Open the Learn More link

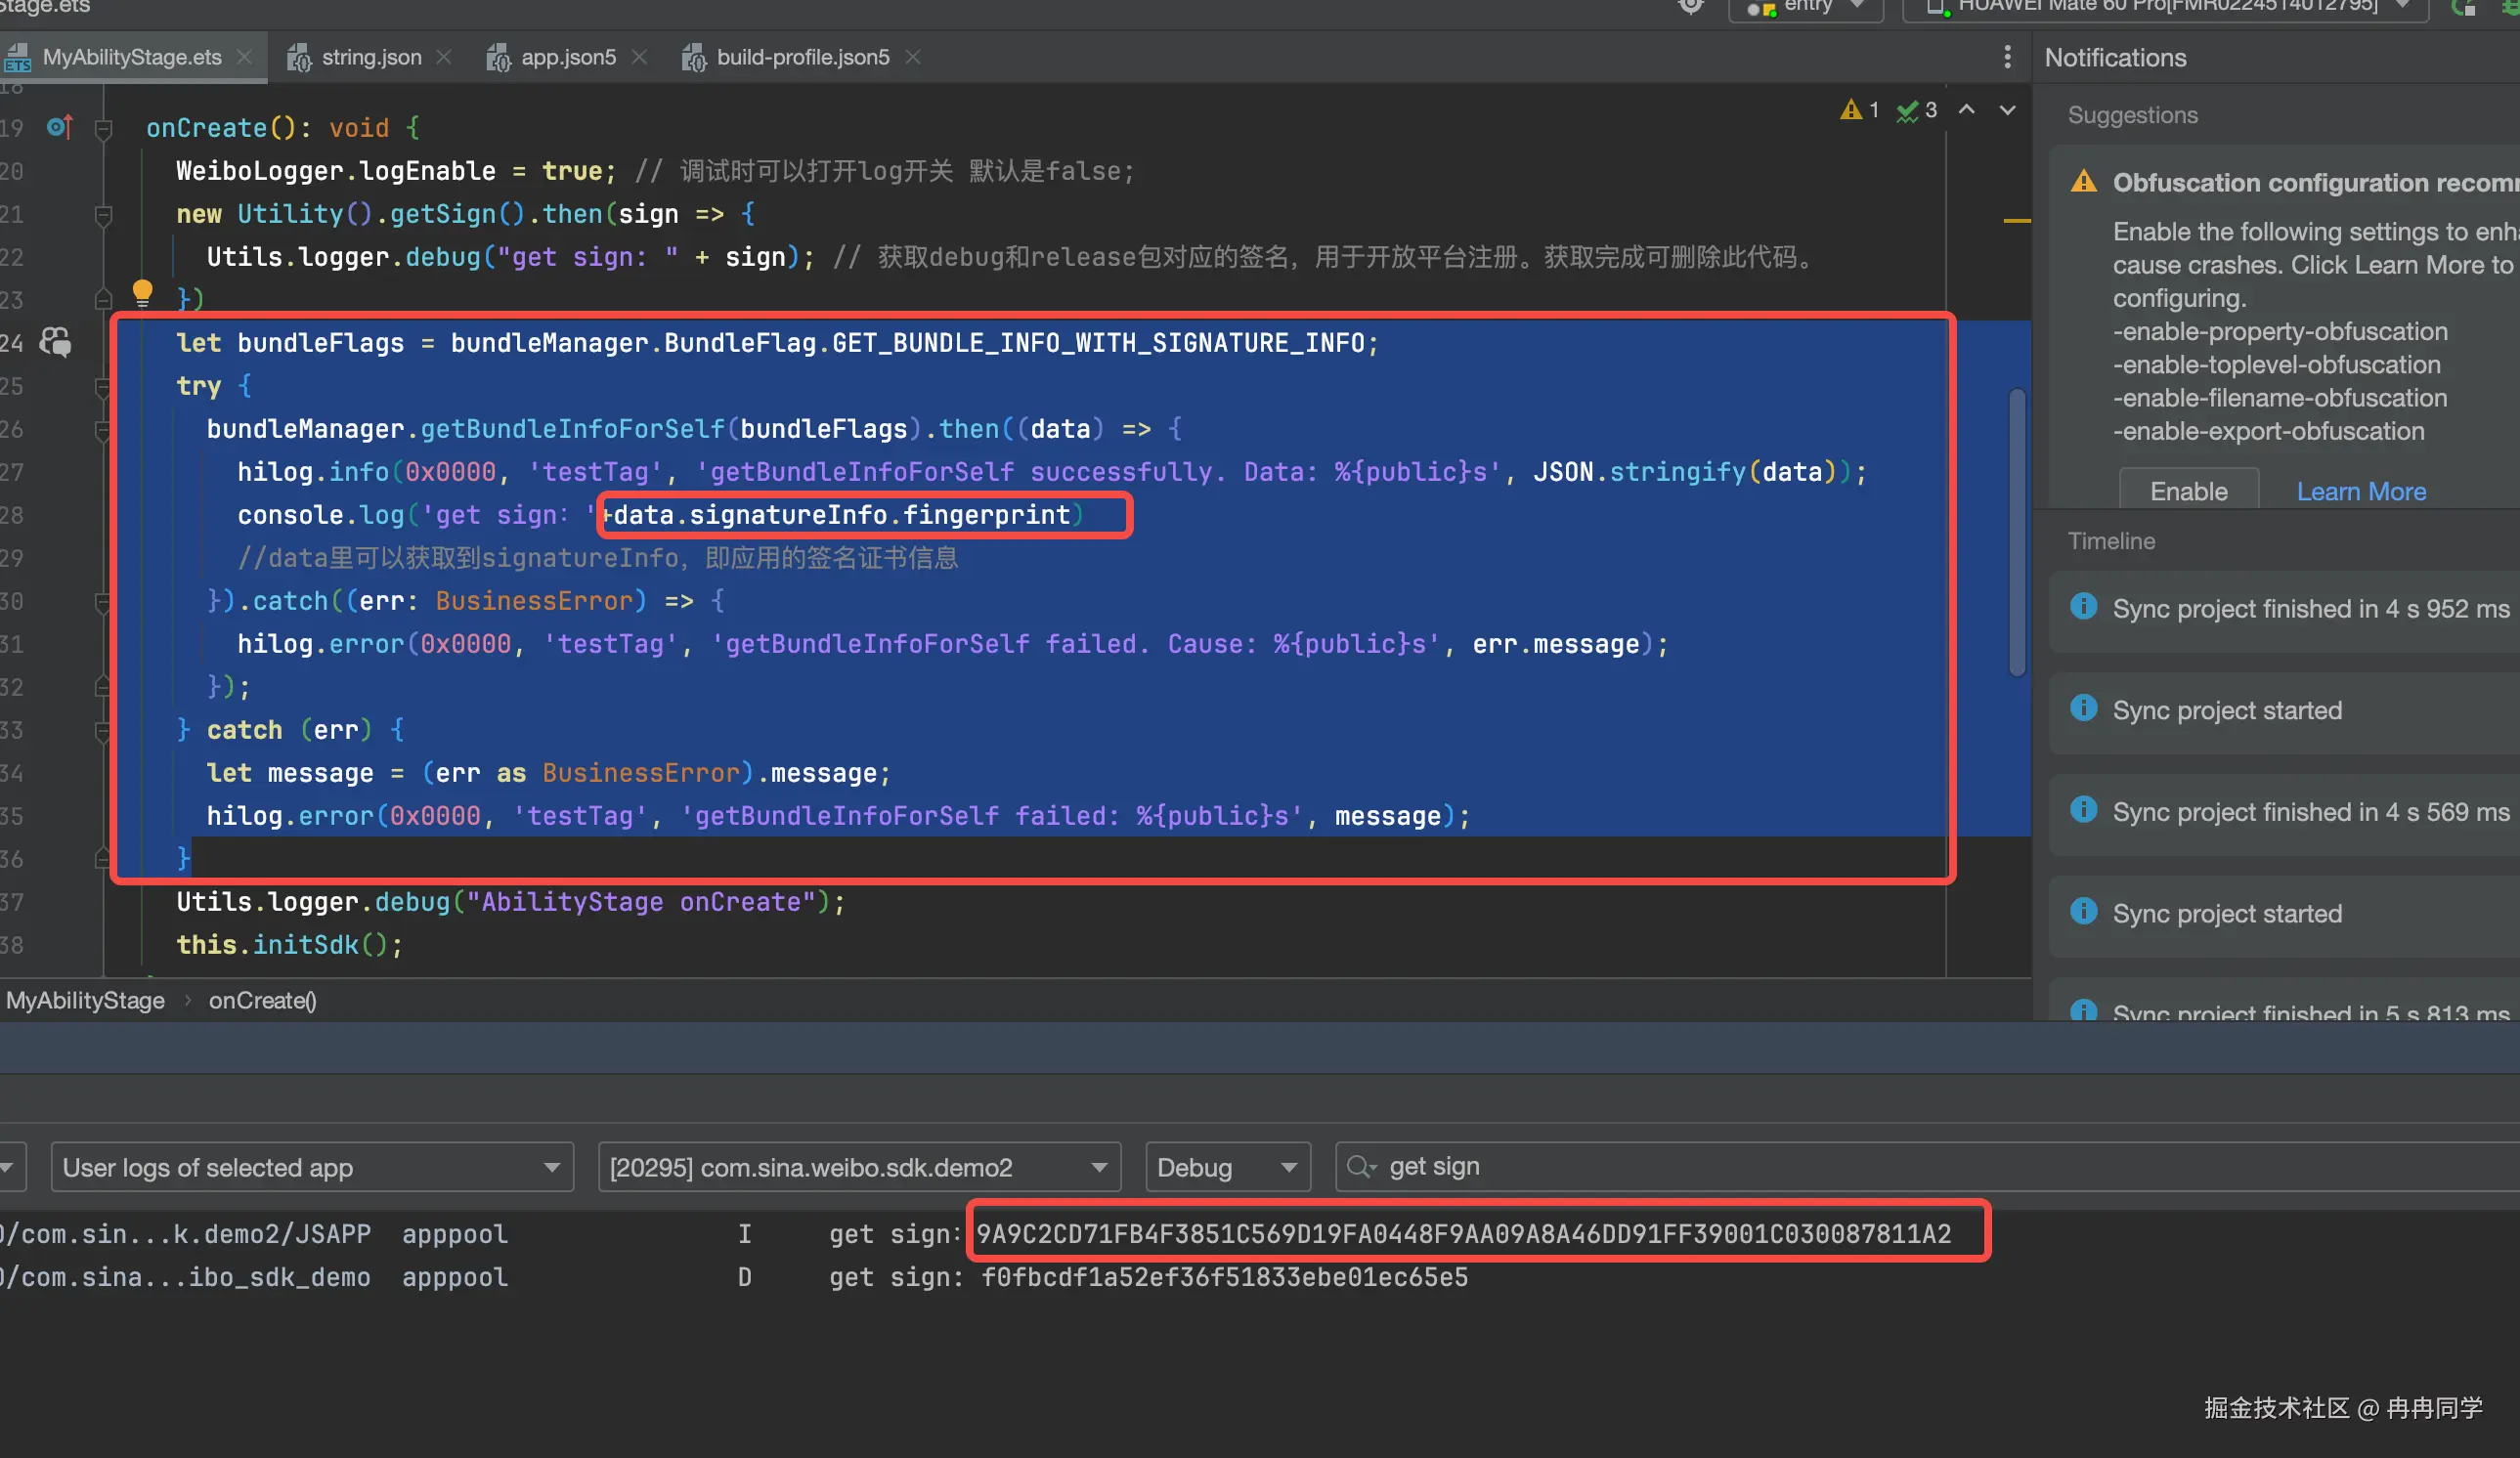pos(2360,491)
